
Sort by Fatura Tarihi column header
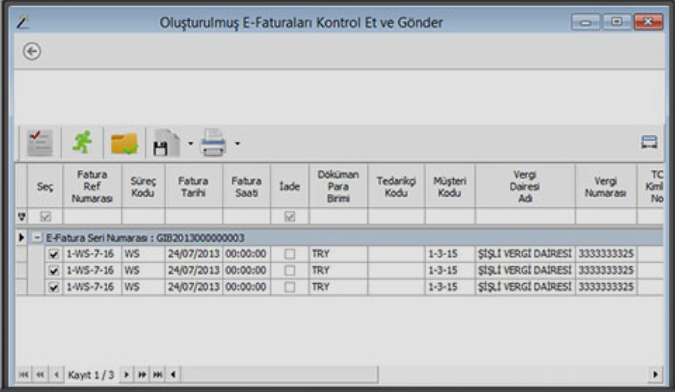pyautogui.click(x=193, y=186)
